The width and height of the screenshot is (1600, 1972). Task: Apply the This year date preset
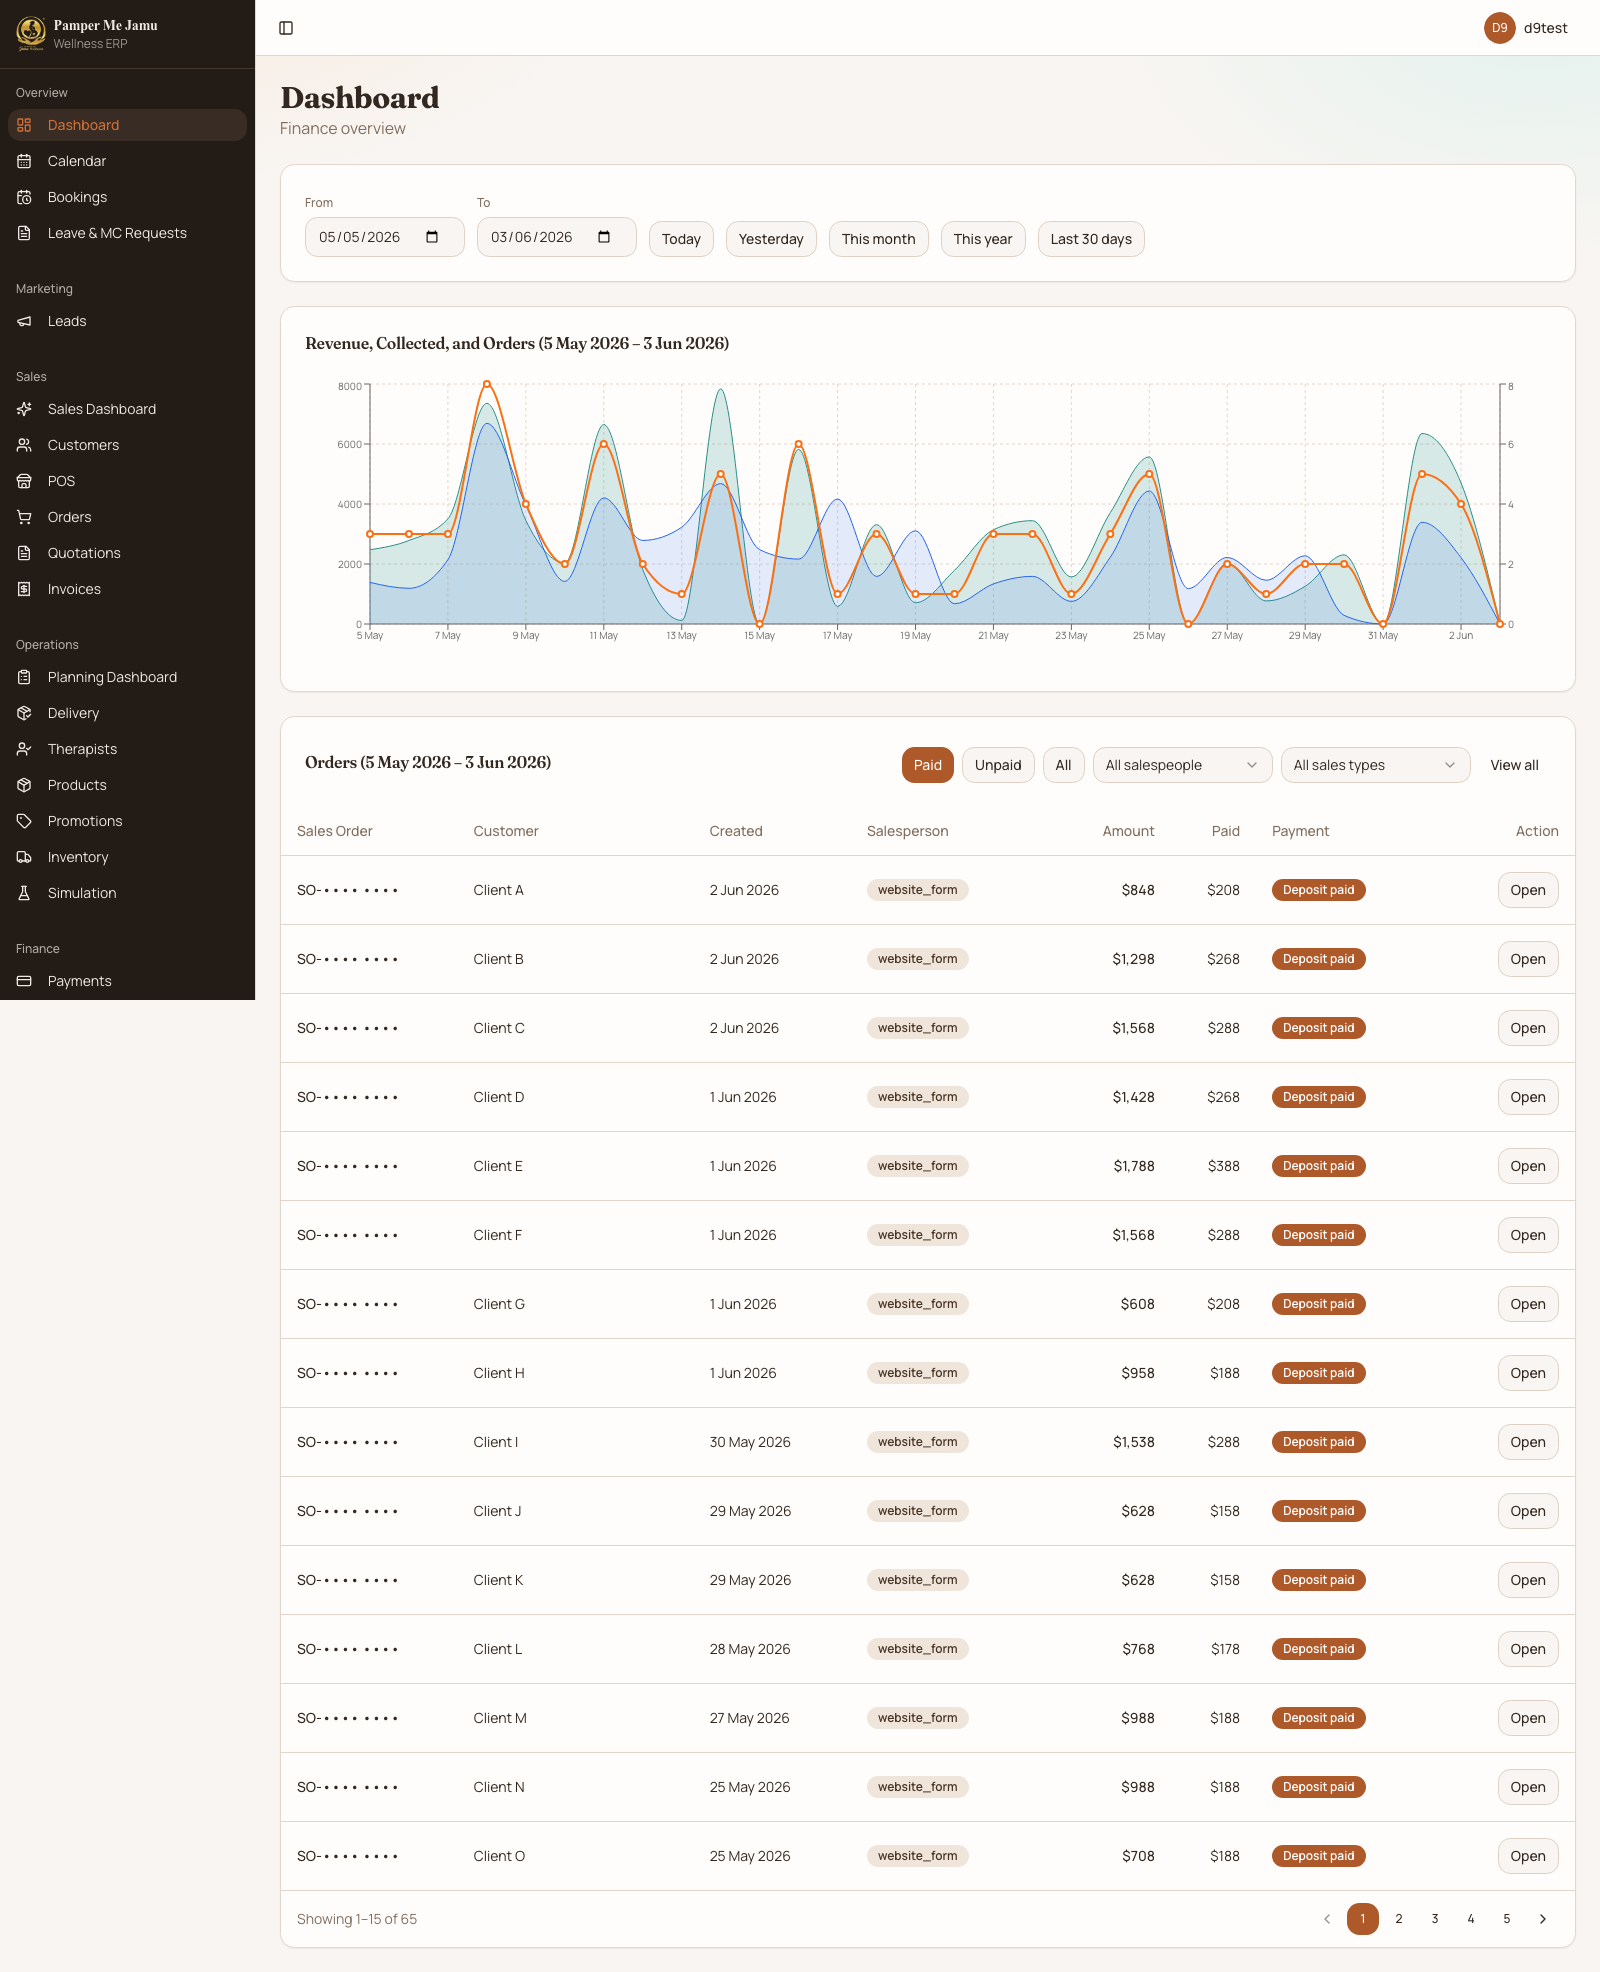[983, 239]
